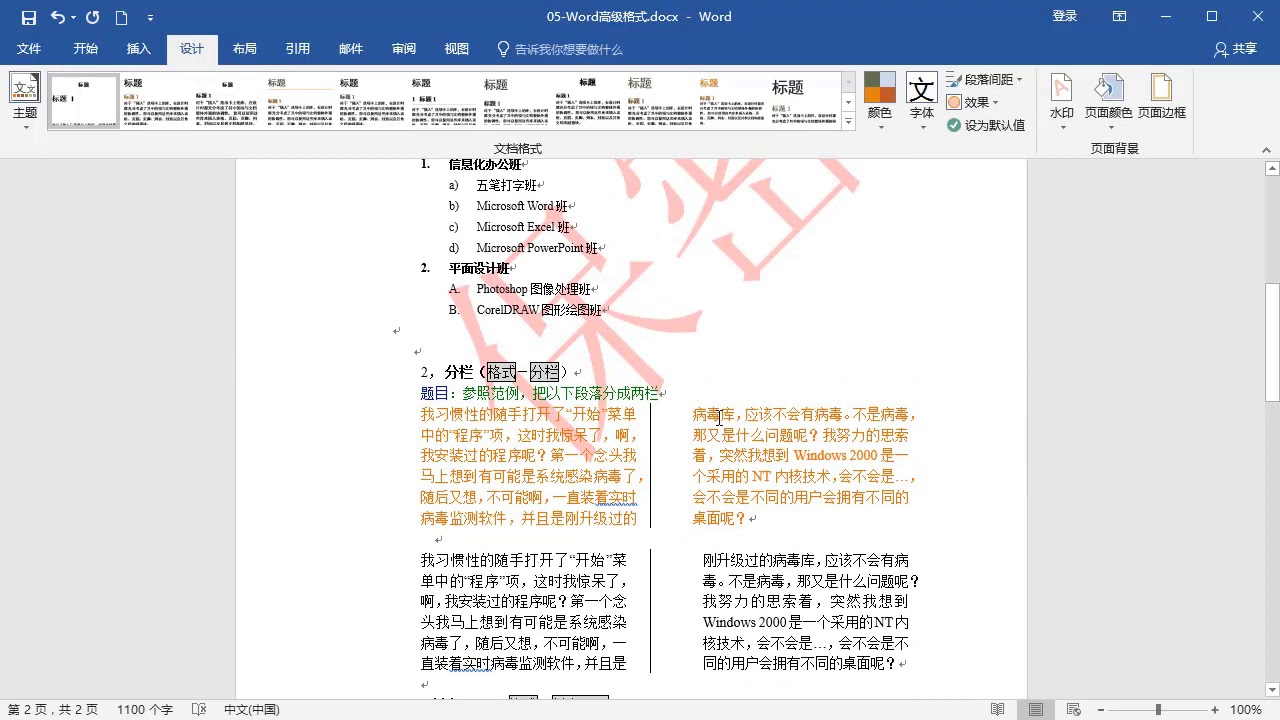Switch to the 开始 tab
The height and width of the screenshot is (720, 1280).
(x=85, y=49)
